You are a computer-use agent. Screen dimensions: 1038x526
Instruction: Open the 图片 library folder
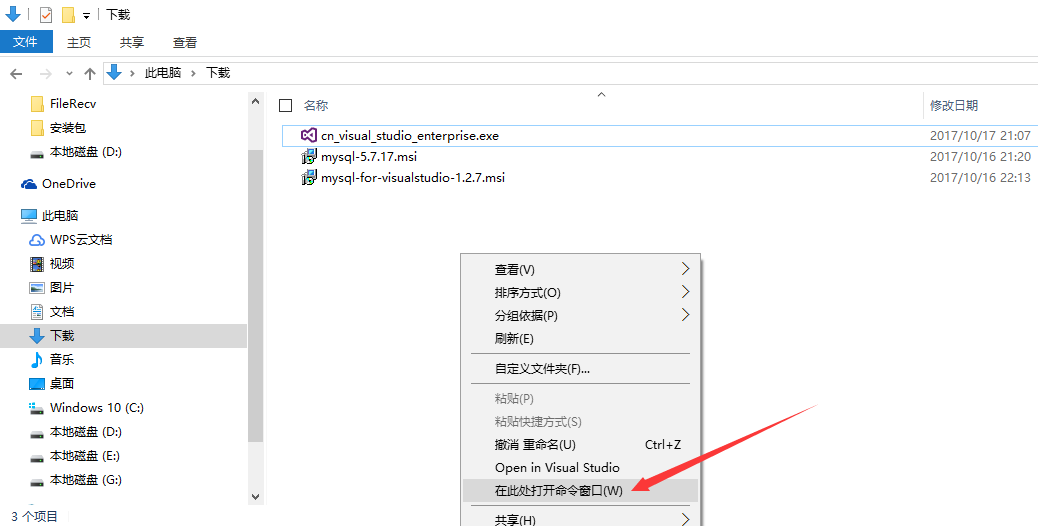click(62, 287)
